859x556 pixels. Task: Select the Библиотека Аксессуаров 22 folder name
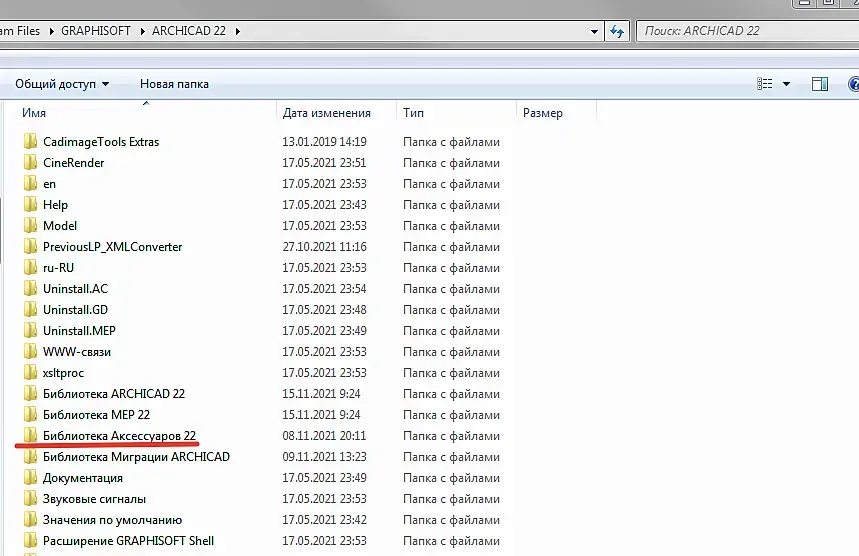tap(119, 436)
